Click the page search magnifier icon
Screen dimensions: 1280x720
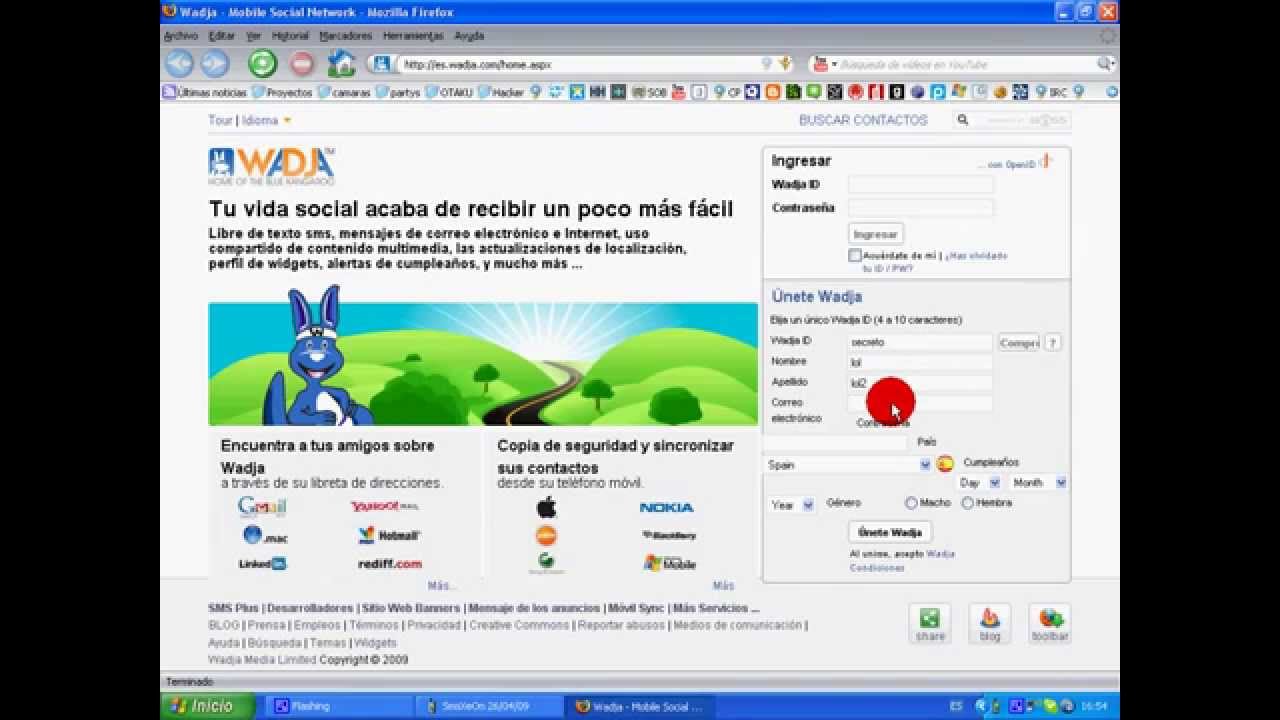point(962,120)
